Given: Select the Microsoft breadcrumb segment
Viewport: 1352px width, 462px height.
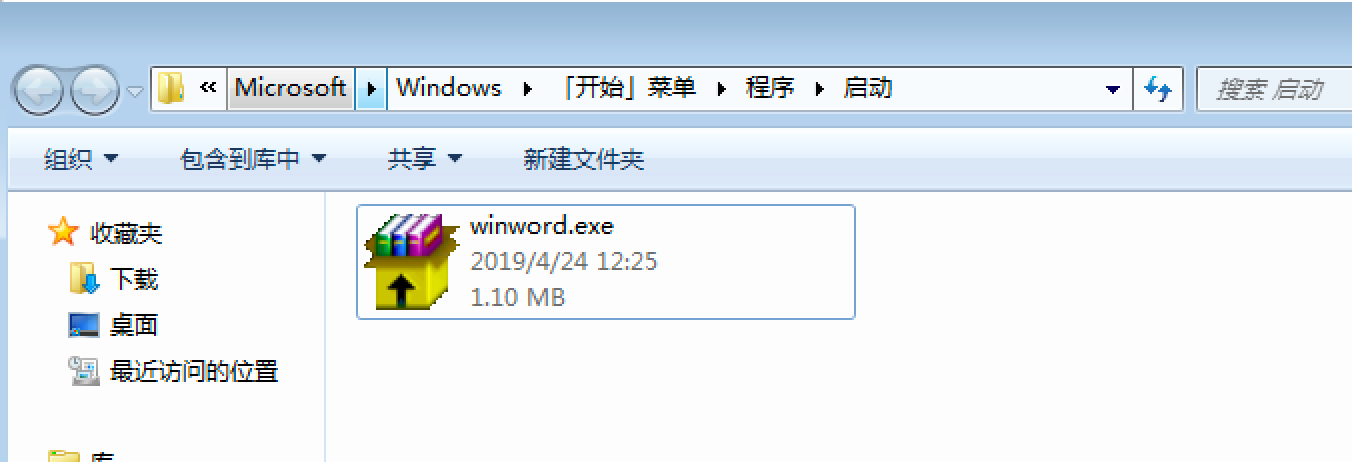Looking at the screenshot, I should [x=290, y=88].
